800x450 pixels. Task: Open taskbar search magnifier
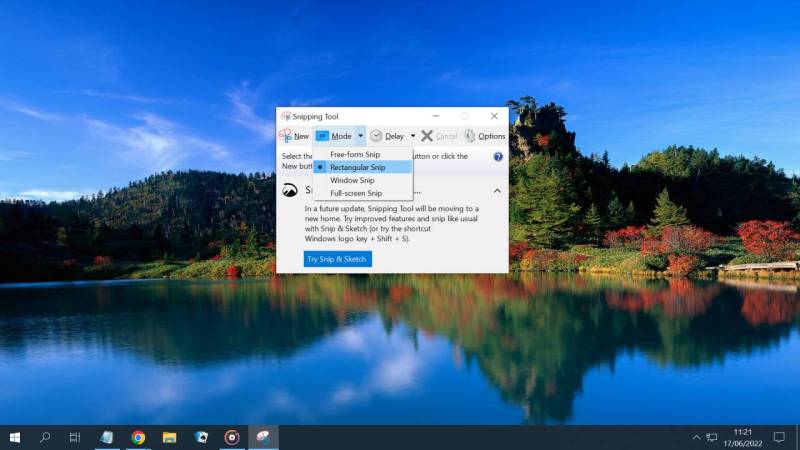click(45, 437)
